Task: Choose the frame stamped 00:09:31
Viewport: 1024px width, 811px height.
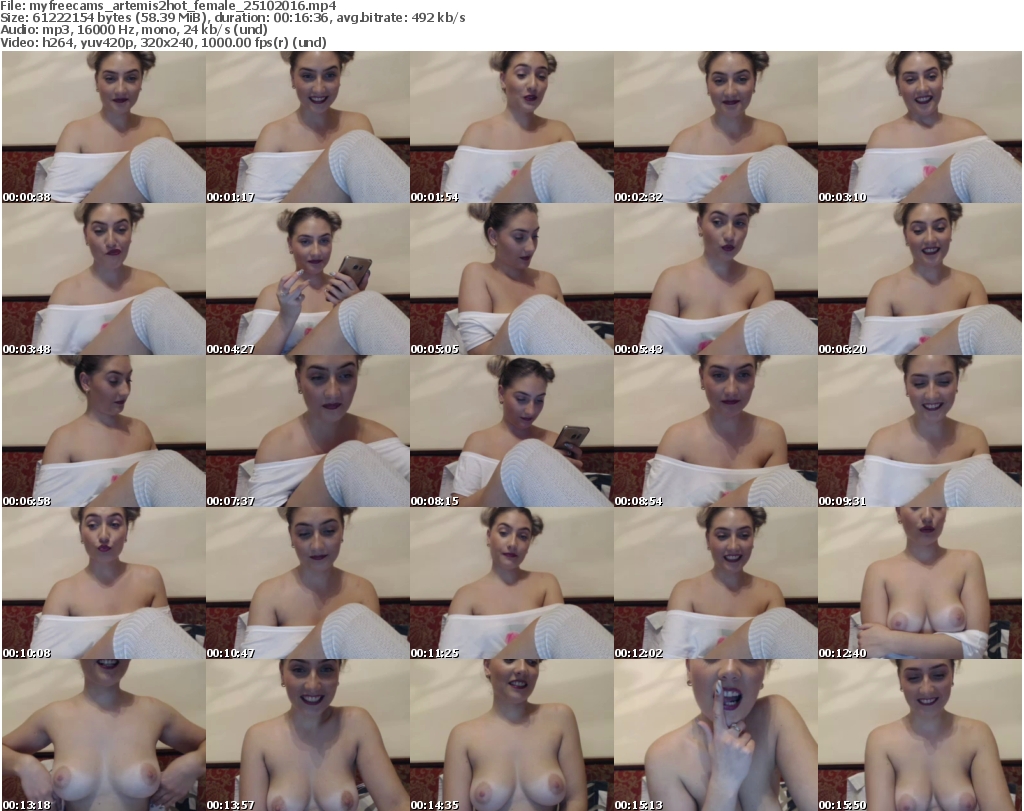Action: [920, 431]
